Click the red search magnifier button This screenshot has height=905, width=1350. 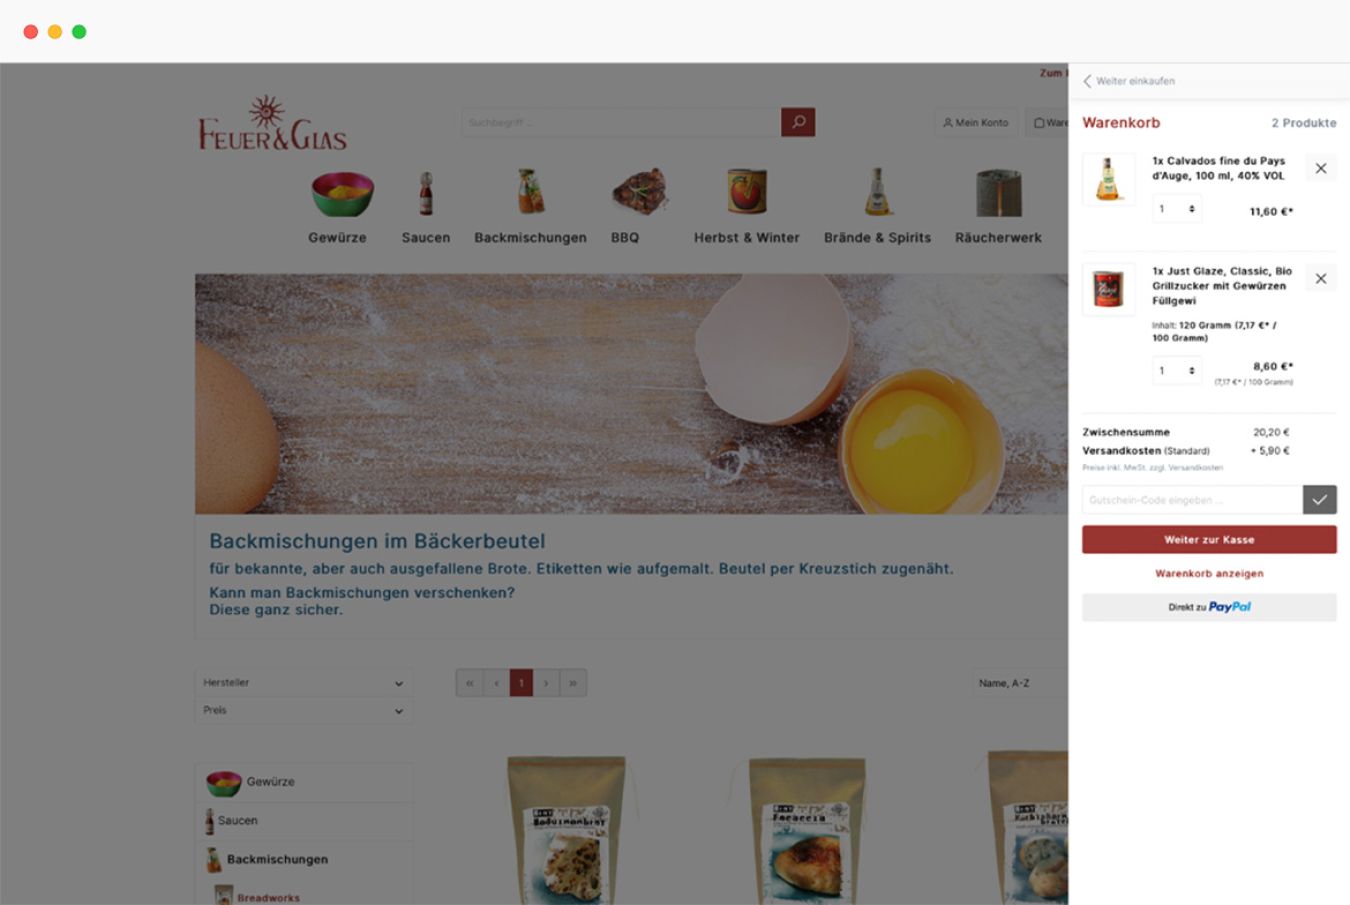coord(798,122)
